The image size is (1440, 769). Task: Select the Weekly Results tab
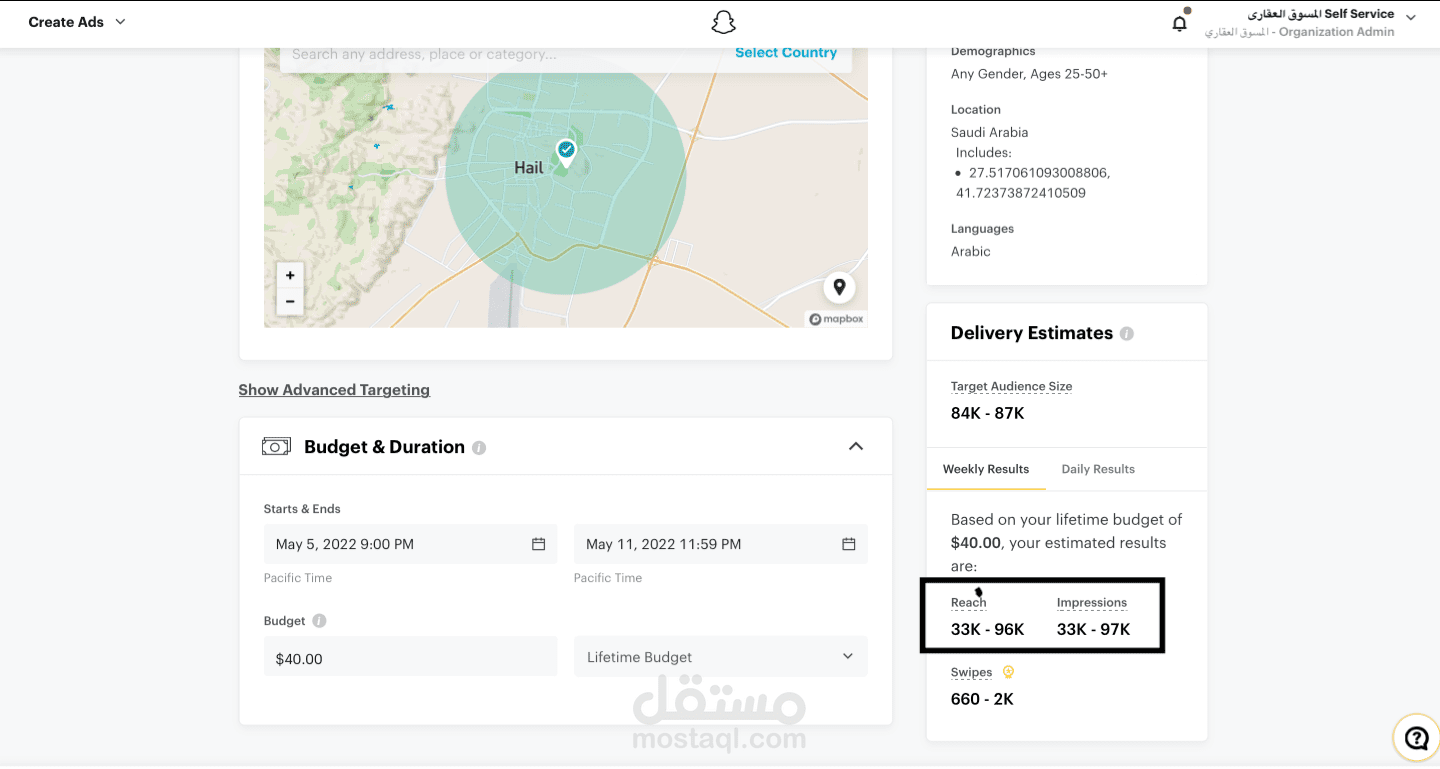pos(985,469)
